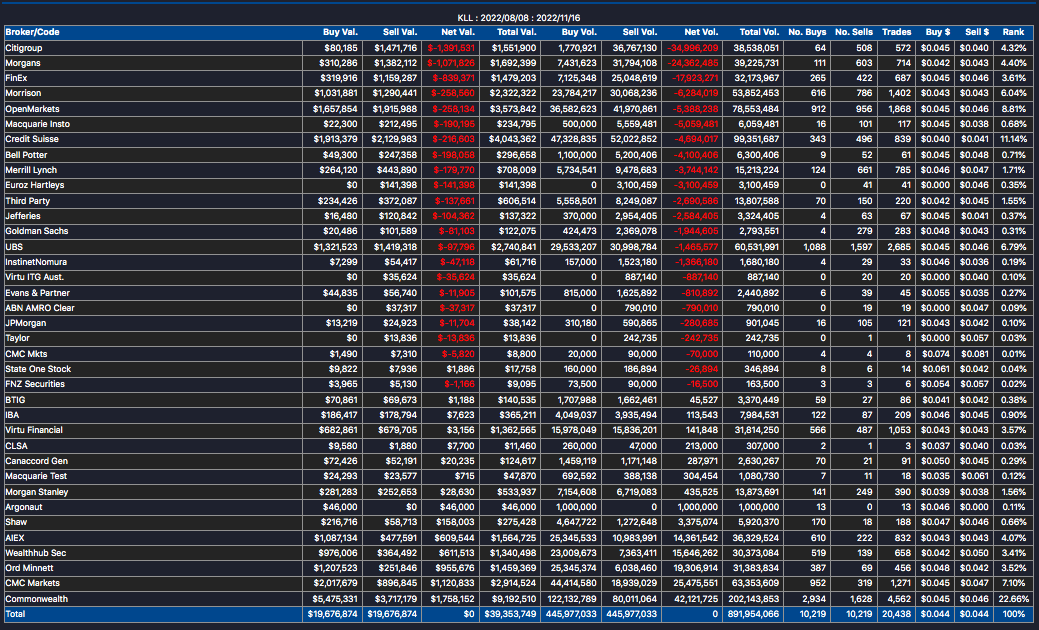Select the AIEX broker name
1039x630 pixels.
pos(15,538)
